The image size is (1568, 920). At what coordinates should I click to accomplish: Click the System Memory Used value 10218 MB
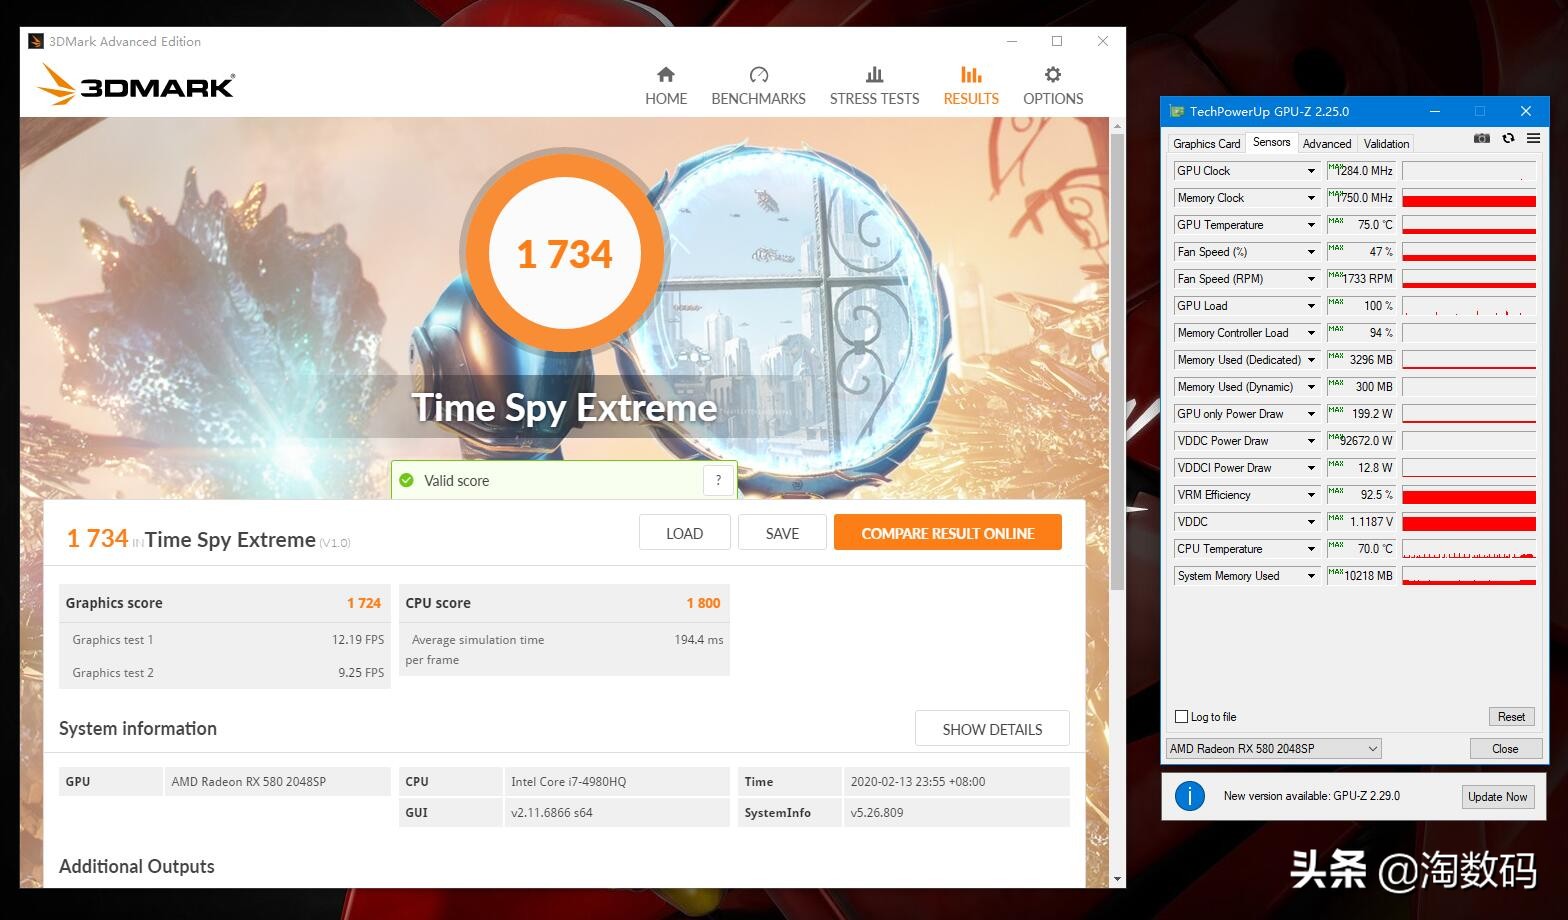[x=1361, y=576]
